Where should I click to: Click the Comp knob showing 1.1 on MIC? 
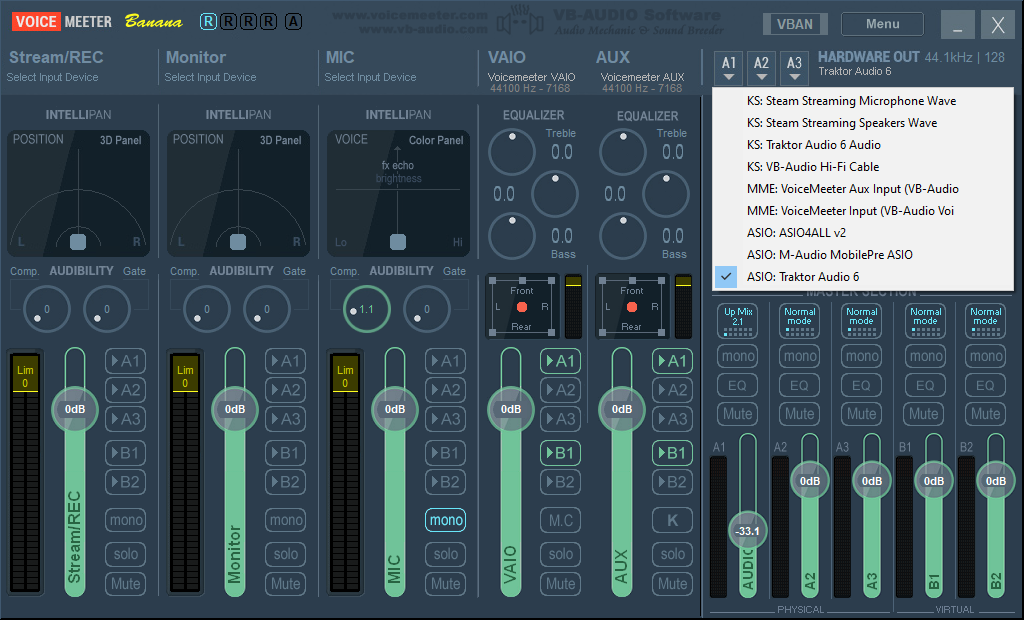point(366,309)
